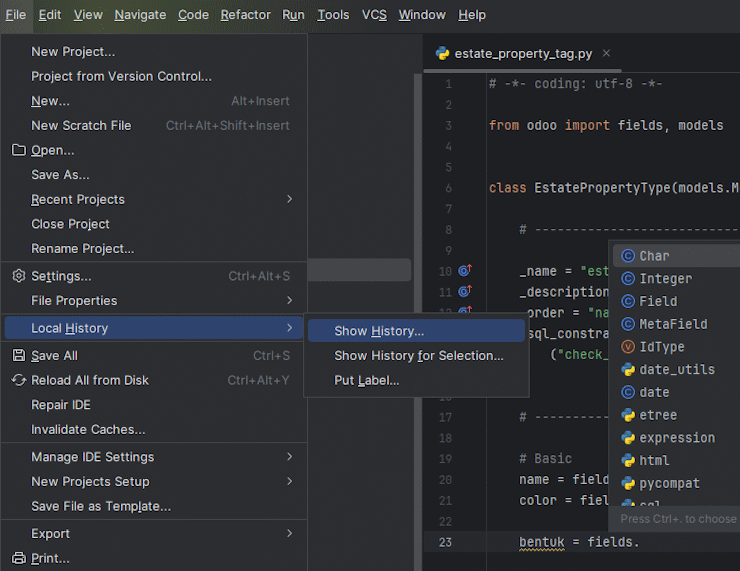Select Char completion suggestion
Screen dimensions: 740x571
(x=677, y=256)
